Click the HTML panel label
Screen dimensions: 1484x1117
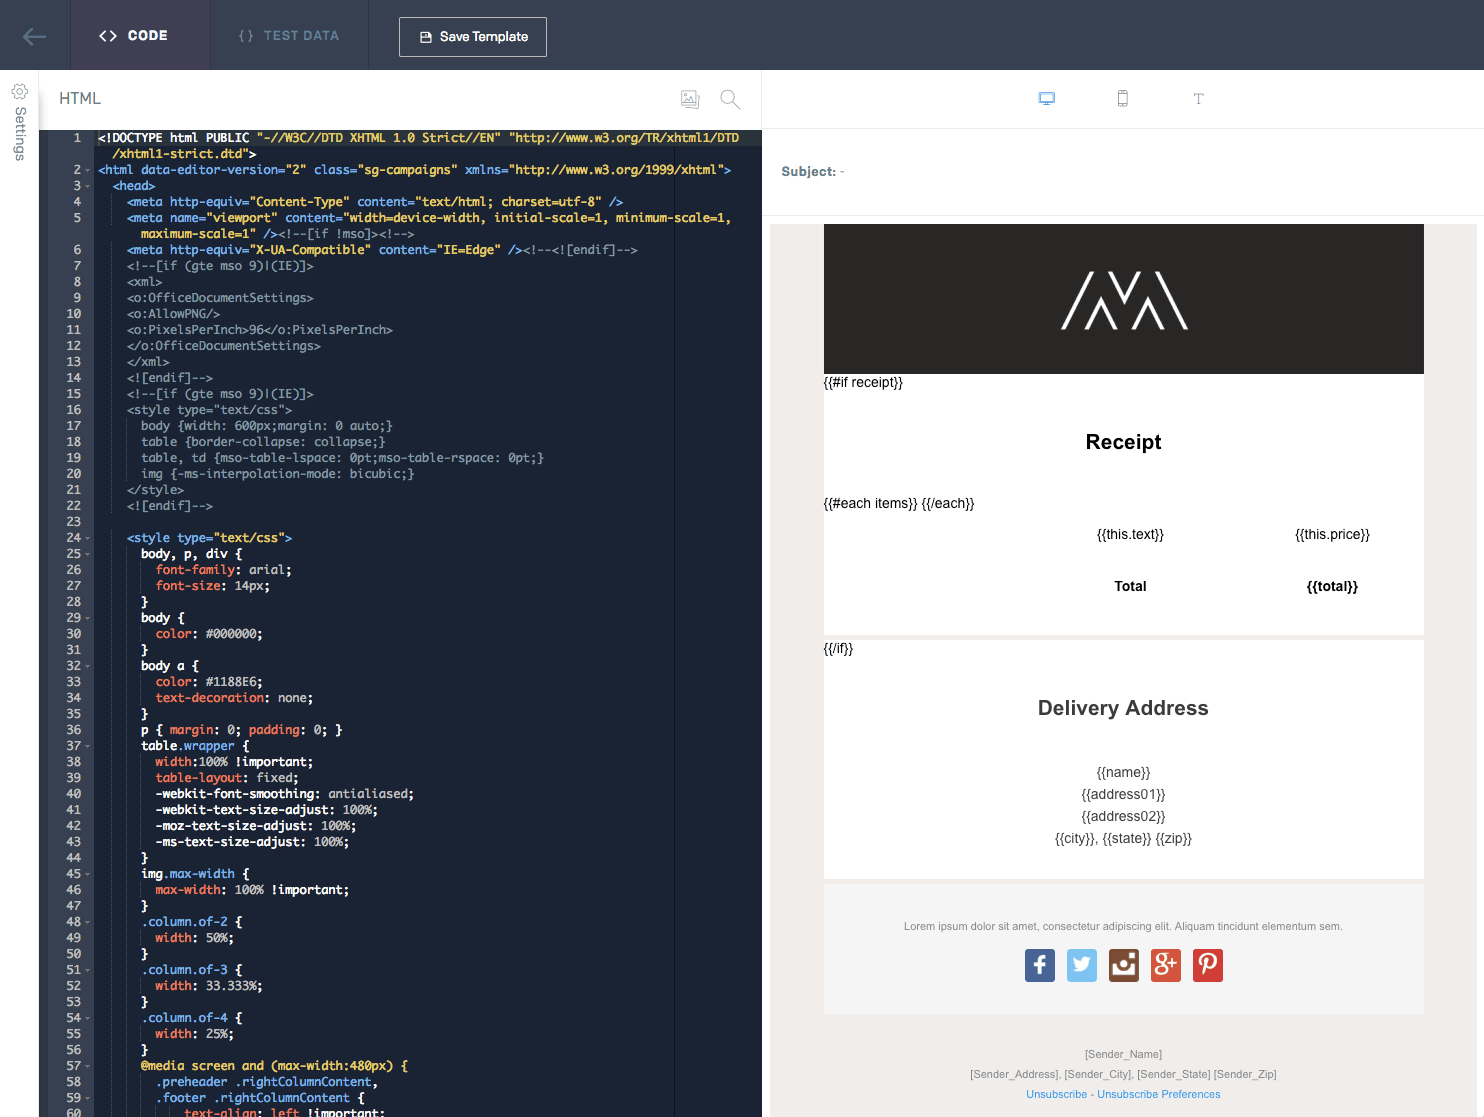[80, 98]
